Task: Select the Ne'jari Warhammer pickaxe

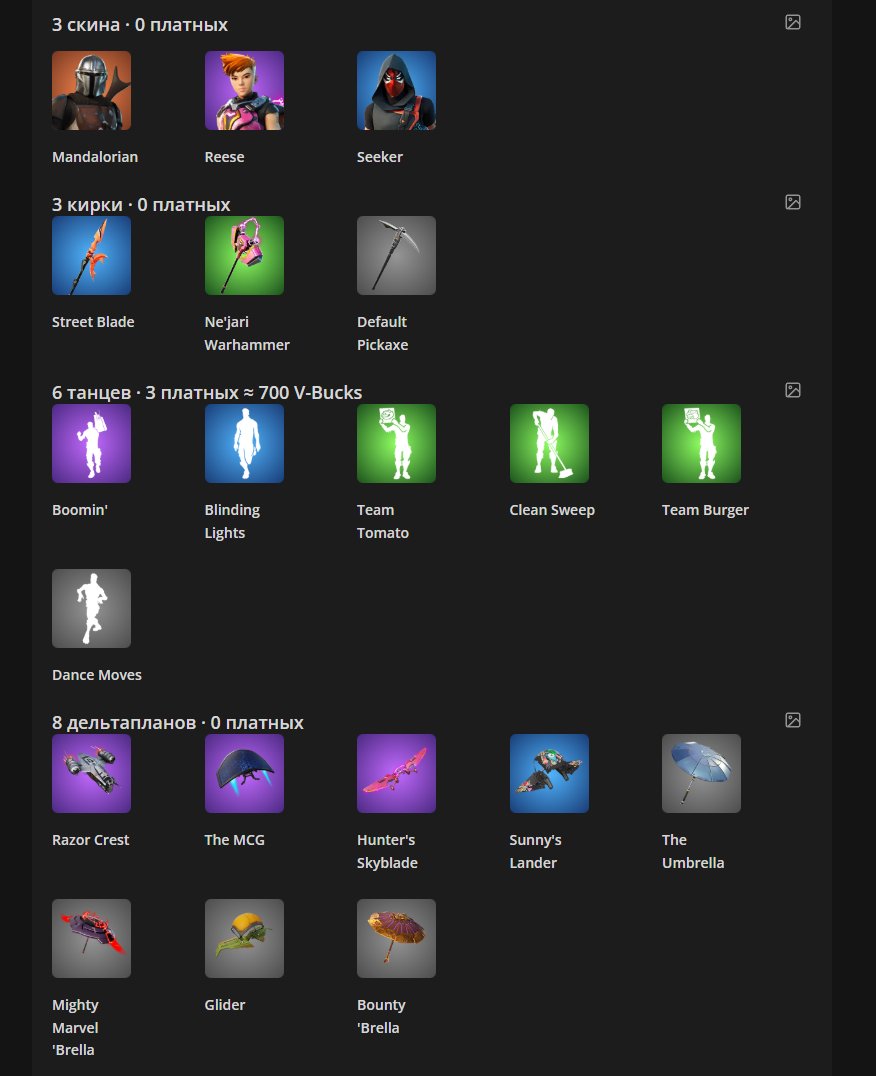Action: (244, 256)
